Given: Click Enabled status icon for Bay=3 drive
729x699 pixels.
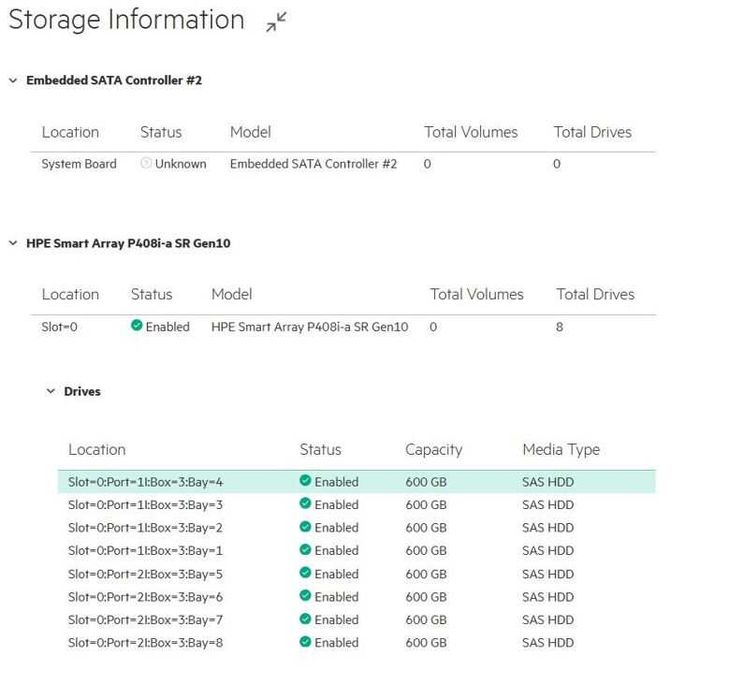Looking at the screenshot, I should pyautogui.click(x=305, y=503).
